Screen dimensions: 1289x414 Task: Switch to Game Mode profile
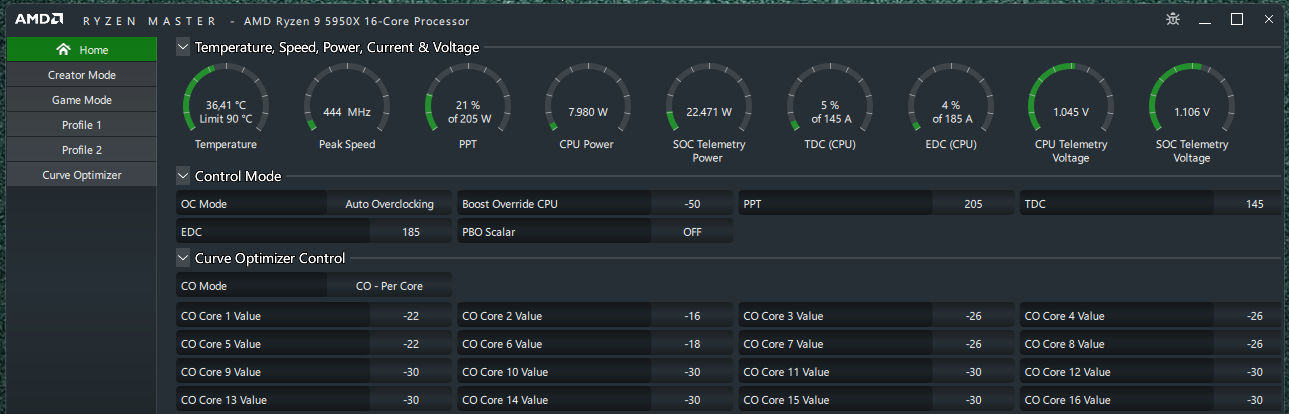[x=82, y=100]
